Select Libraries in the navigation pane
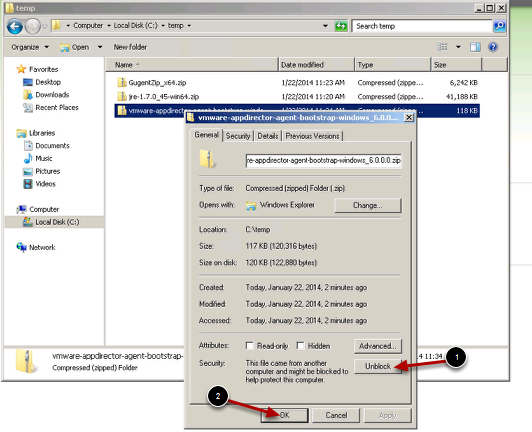Screen dimensions: 532x432 click(42, 133)
